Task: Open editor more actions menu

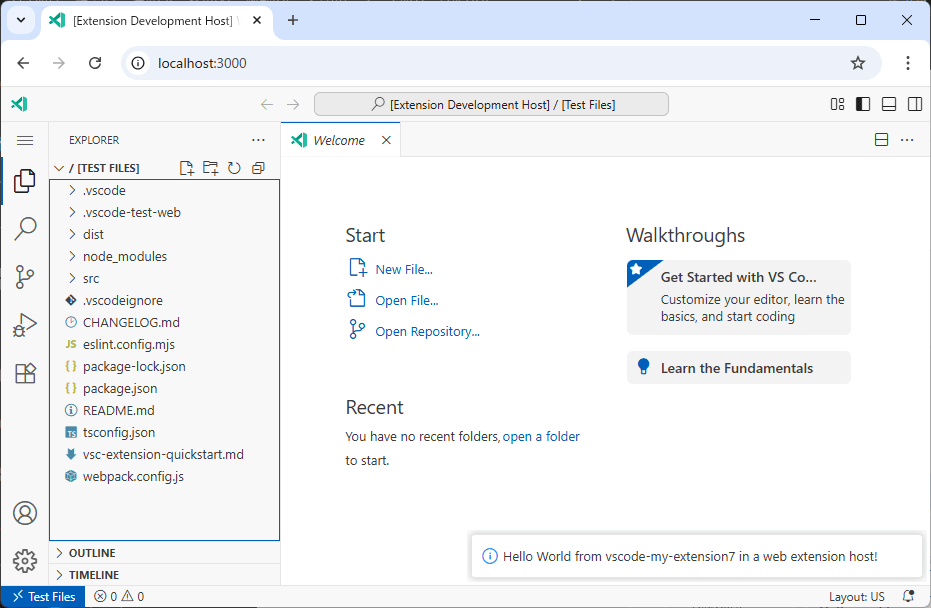Action: coord(907,140)
